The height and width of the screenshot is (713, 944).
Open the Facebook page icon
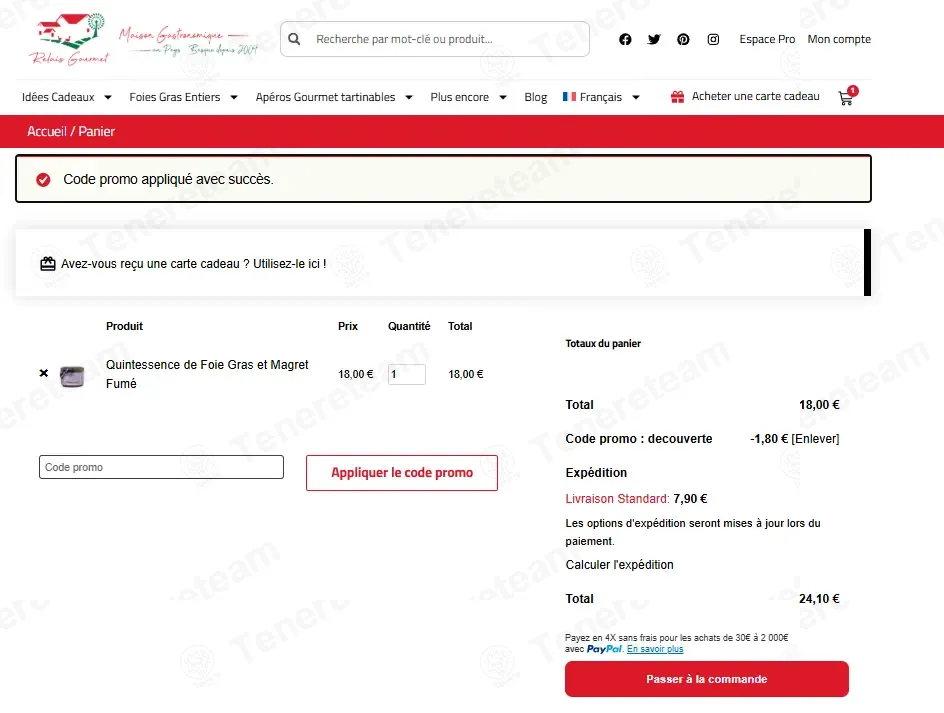[625, 39]
